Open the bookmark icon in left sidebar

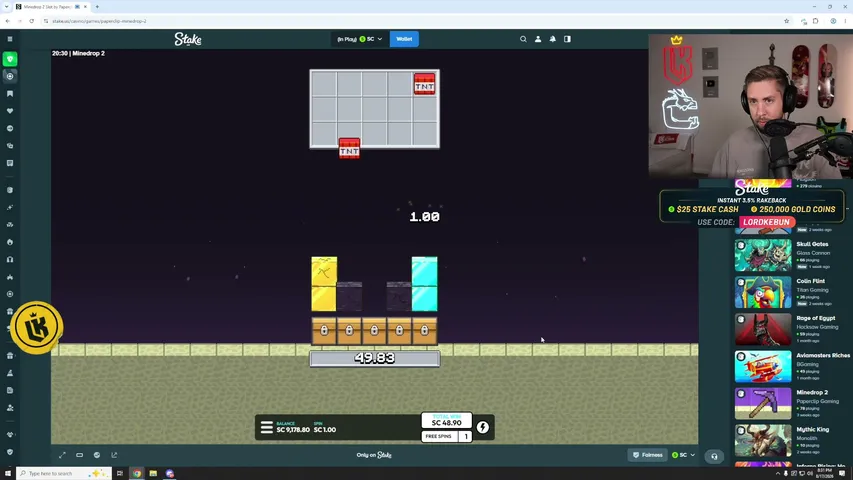point(10,94)
